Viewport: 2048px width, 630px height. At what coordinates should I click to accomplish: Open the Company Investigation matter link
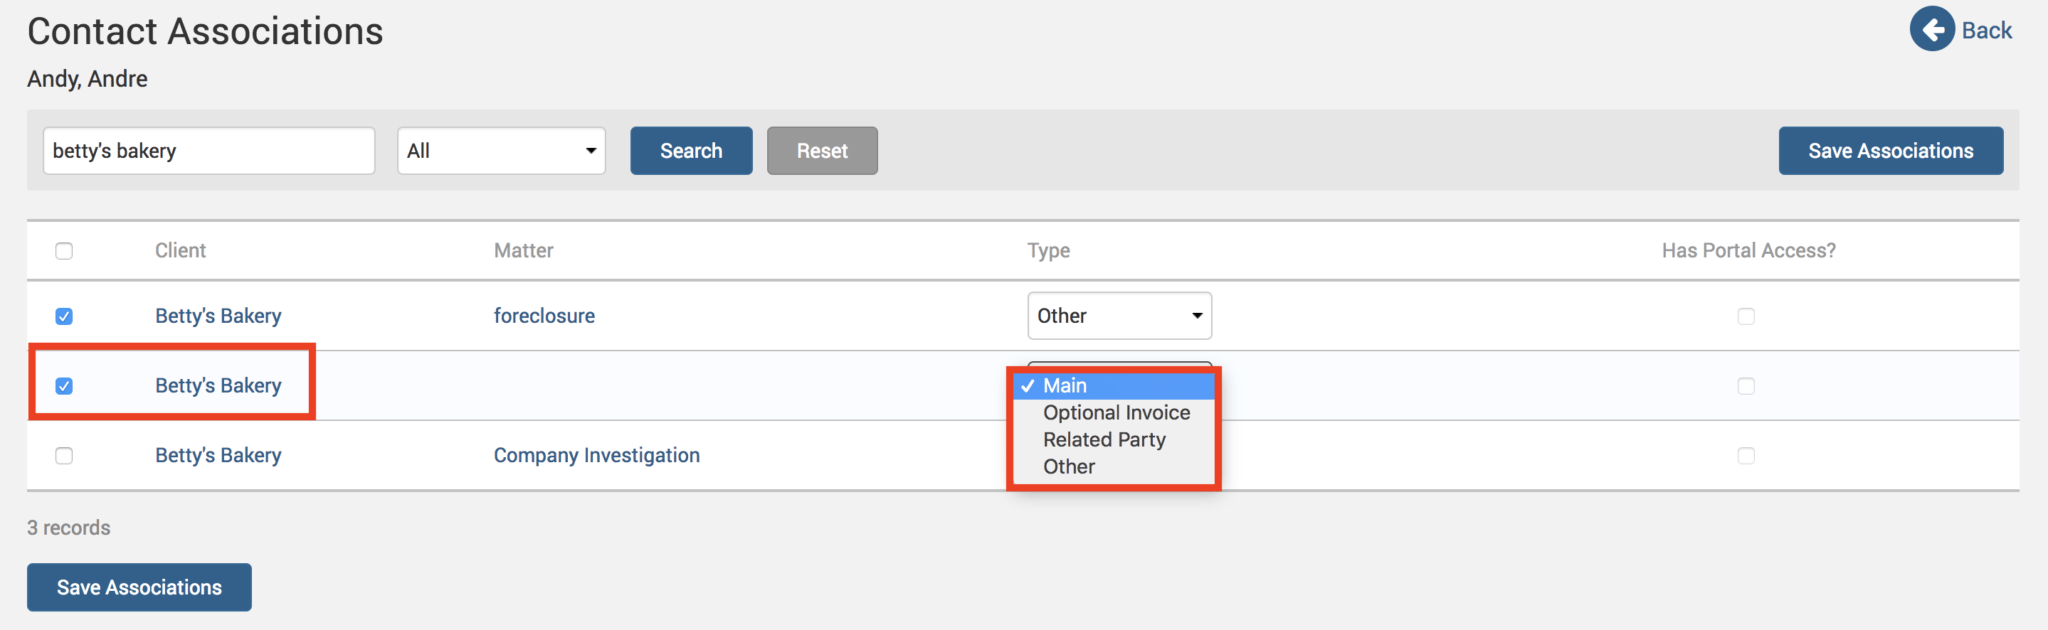coord(596,456)
